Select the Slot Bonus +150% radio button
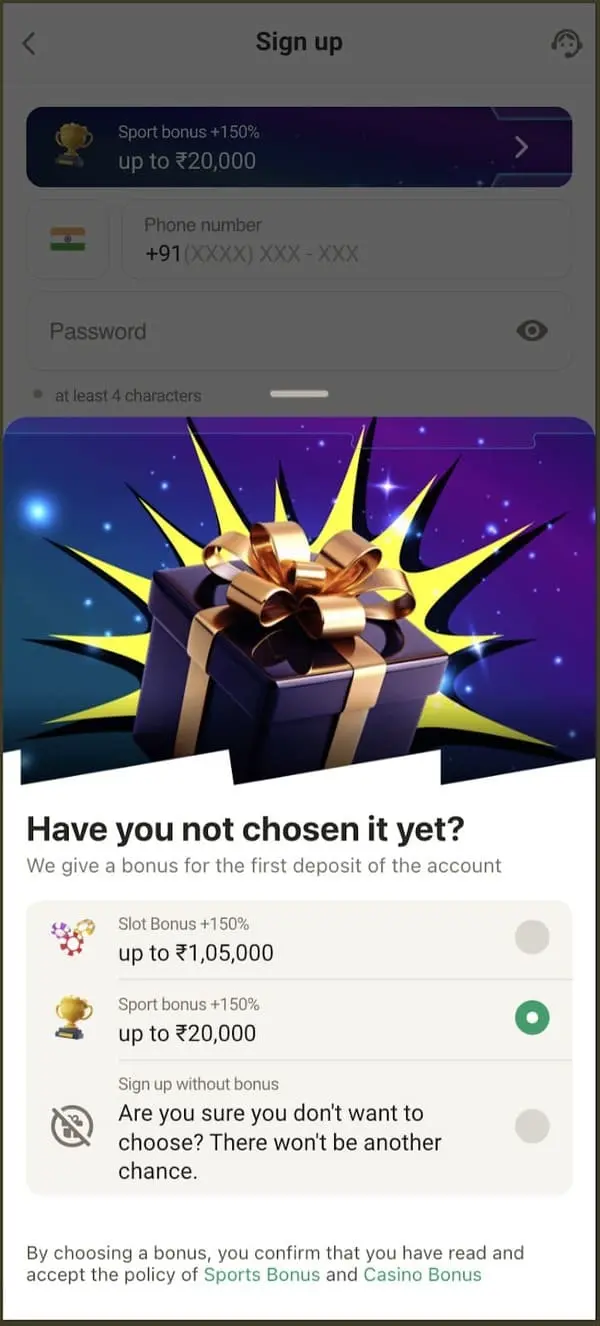 [x=532, y=938]
